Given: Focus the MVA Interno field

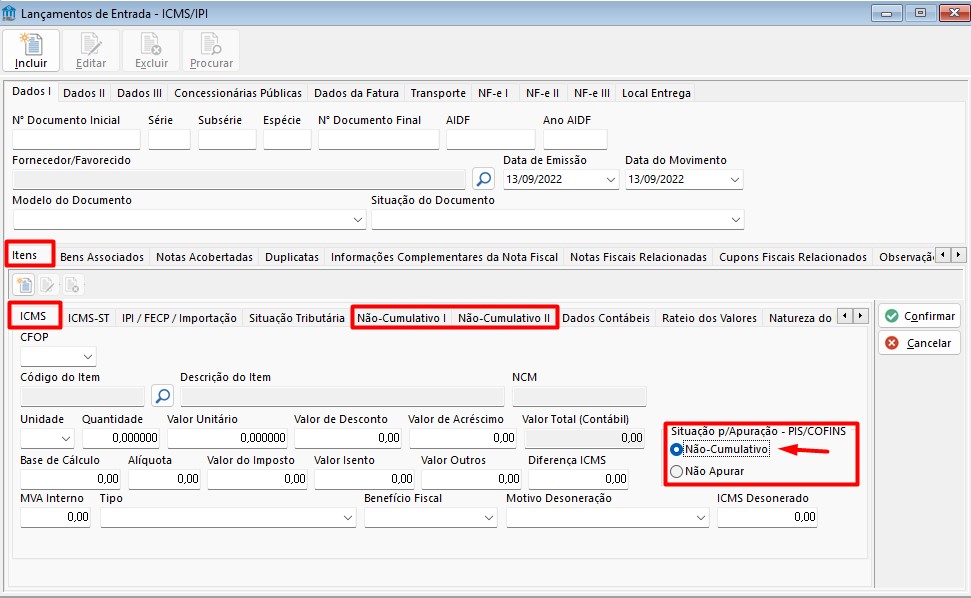Looking at the screenshot, I should (55, 518).
